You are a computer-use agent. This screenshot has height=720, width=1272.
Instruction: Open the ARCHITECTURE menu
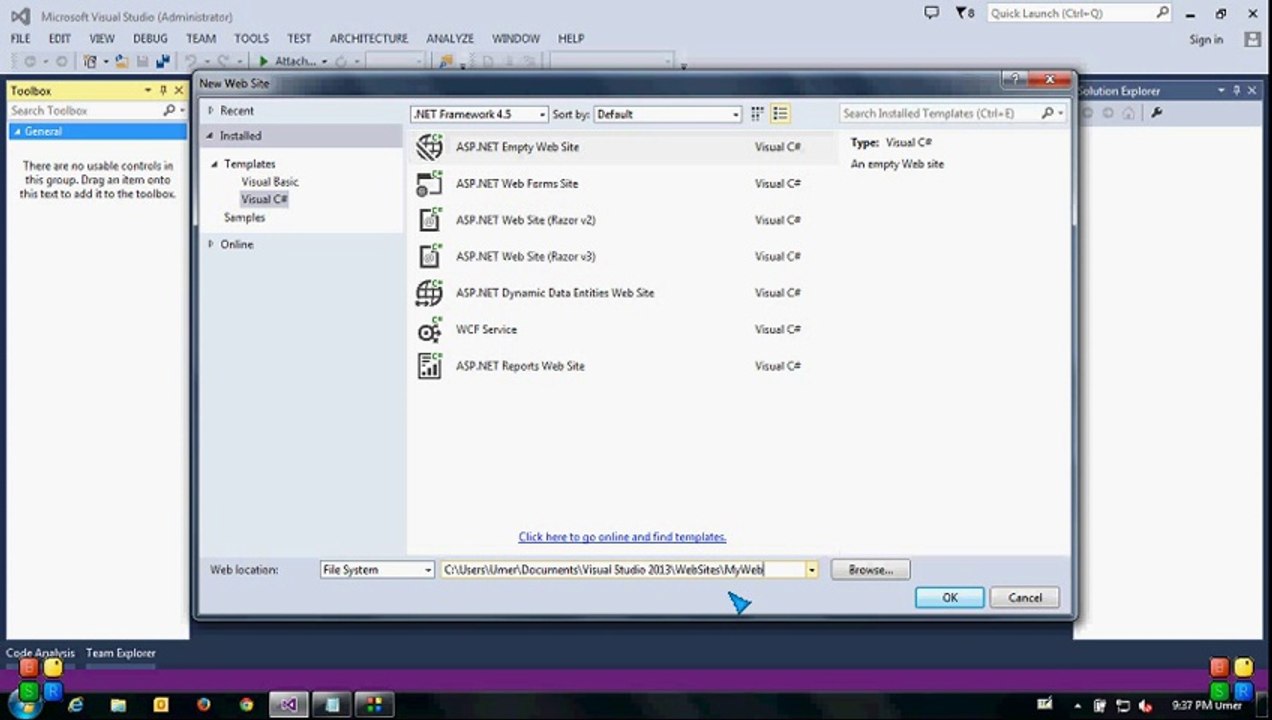369,38
